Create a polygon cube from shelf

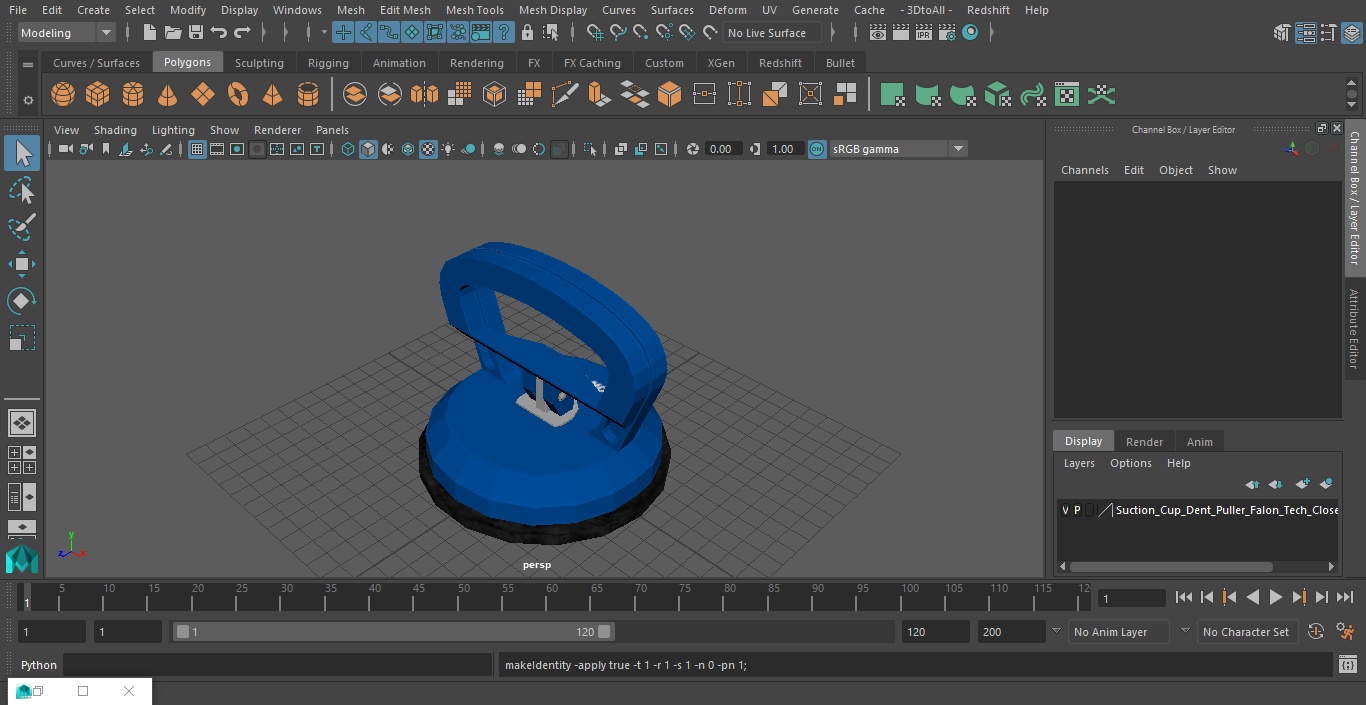coord(98,95)
